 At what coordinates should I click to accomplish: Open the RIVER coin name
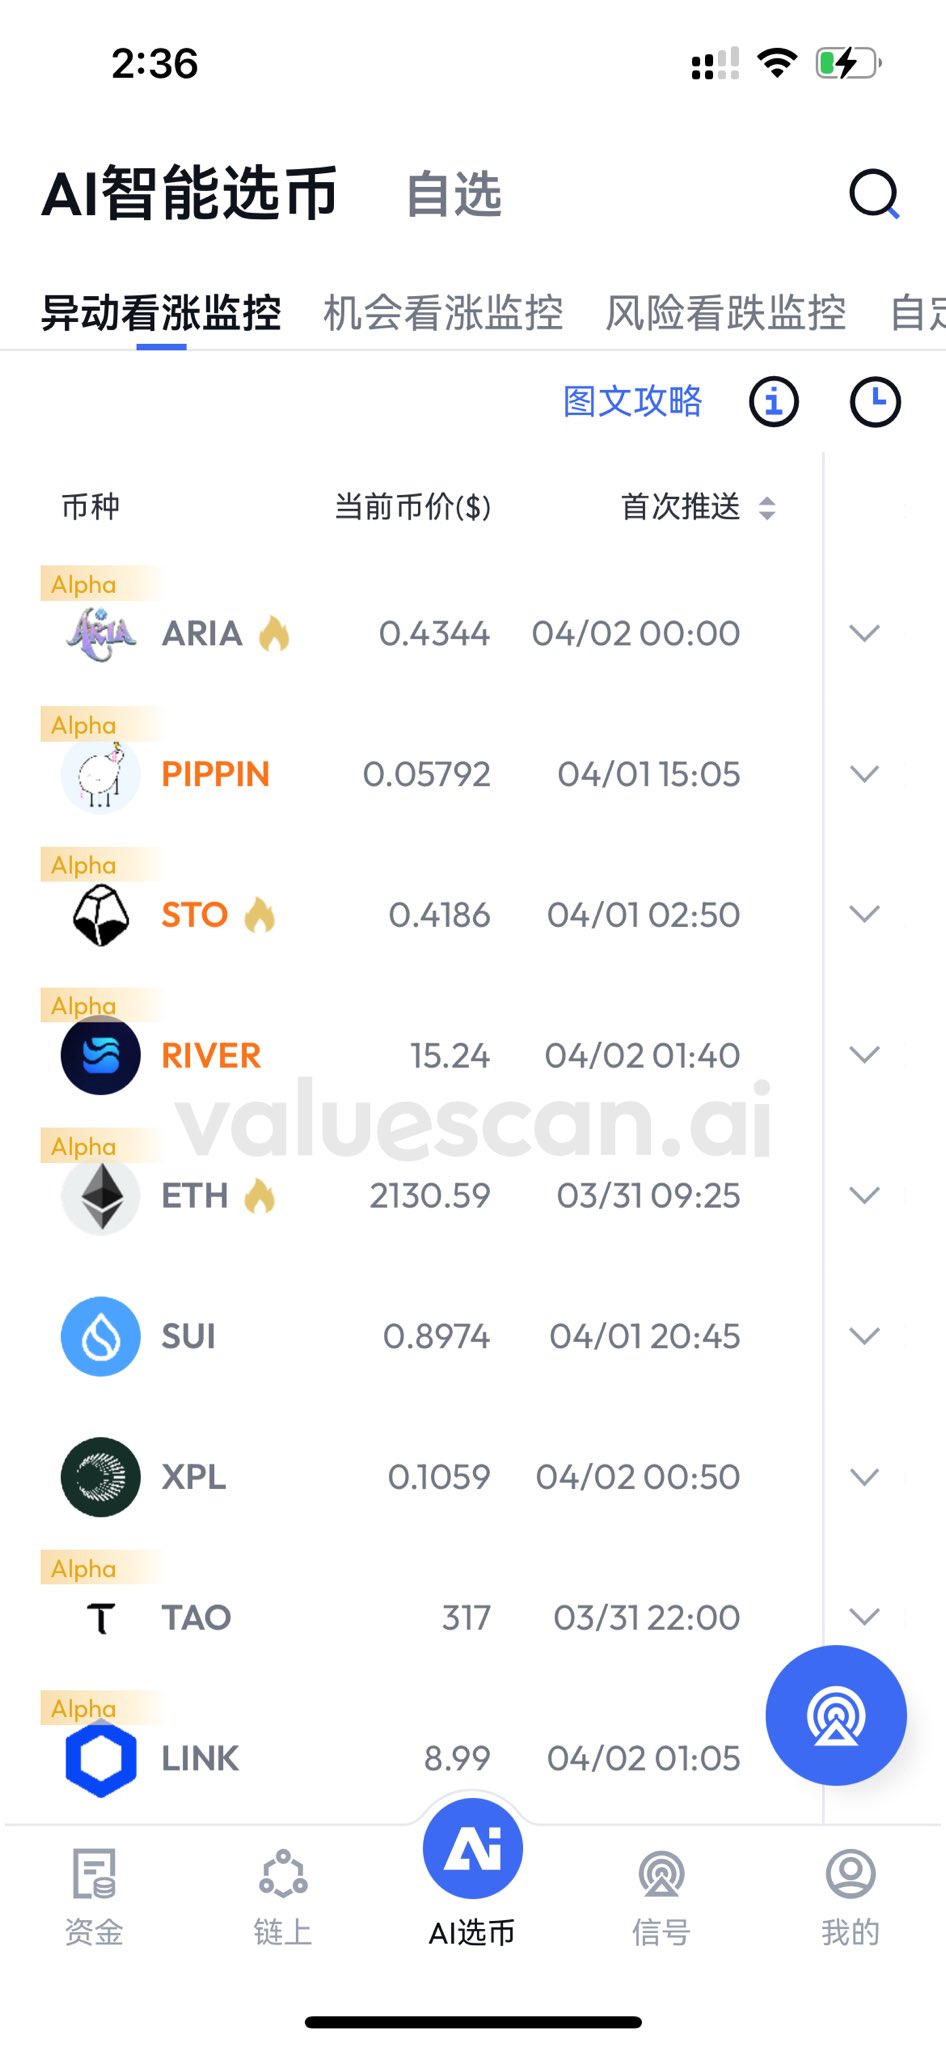pyautogui.click(x=211, y=1055)
